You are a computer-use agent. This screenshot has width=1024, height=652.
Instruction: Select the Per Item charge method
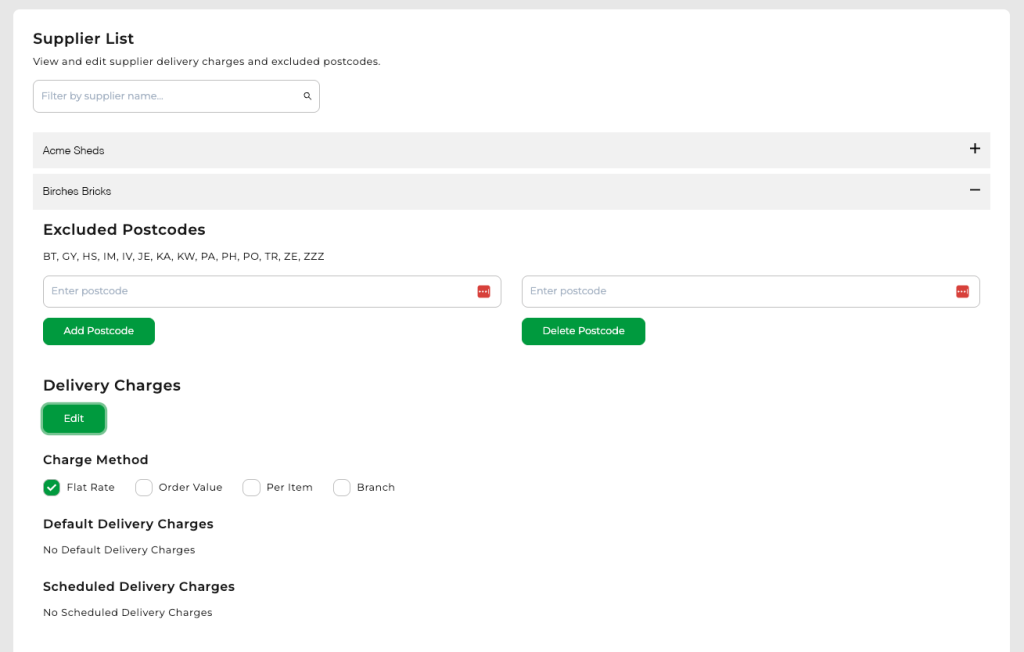pyautogui.click(x=251, y=487)
